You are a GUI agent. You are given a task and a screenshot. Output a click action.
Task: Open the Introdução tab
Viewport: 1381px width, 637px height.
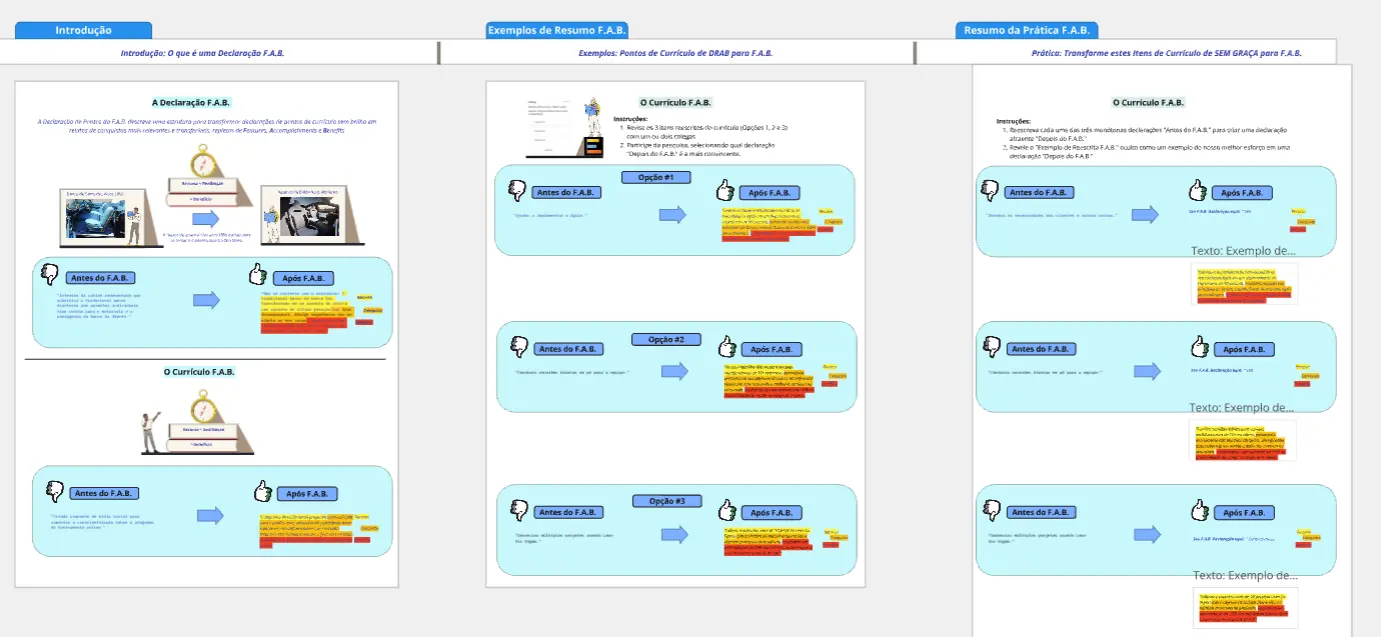[83, 31]
